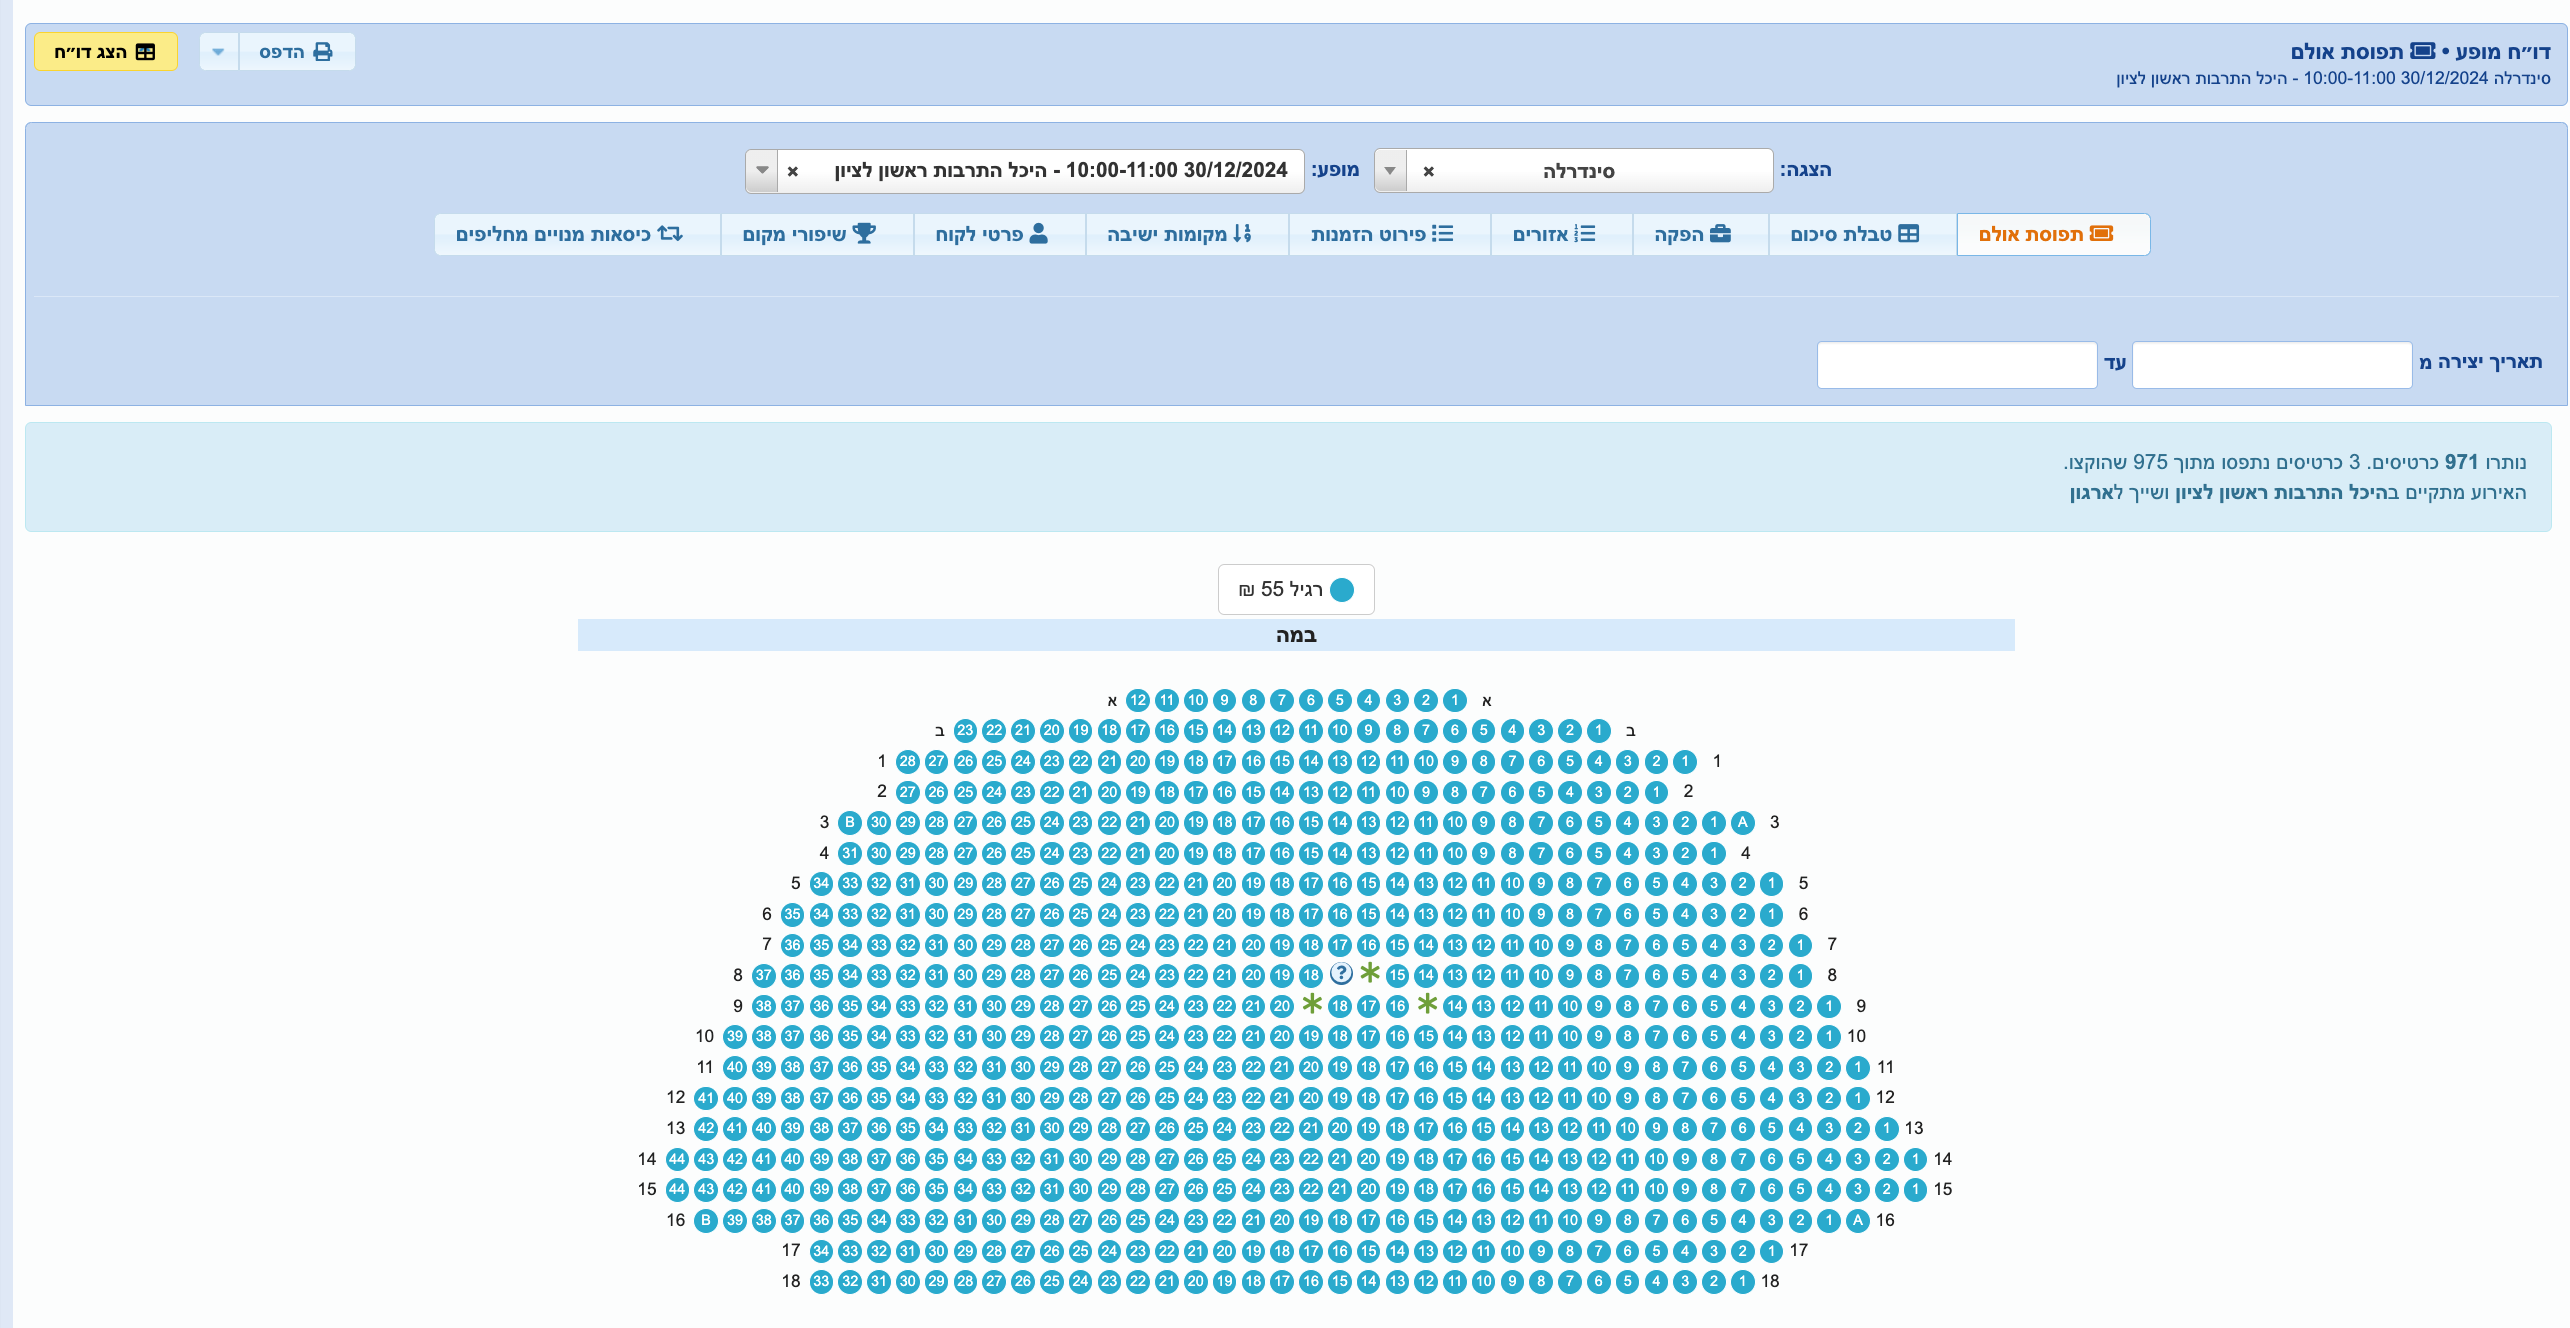
Task: Click the printer icon on הדפס button
Action: [x=322, y=52]
